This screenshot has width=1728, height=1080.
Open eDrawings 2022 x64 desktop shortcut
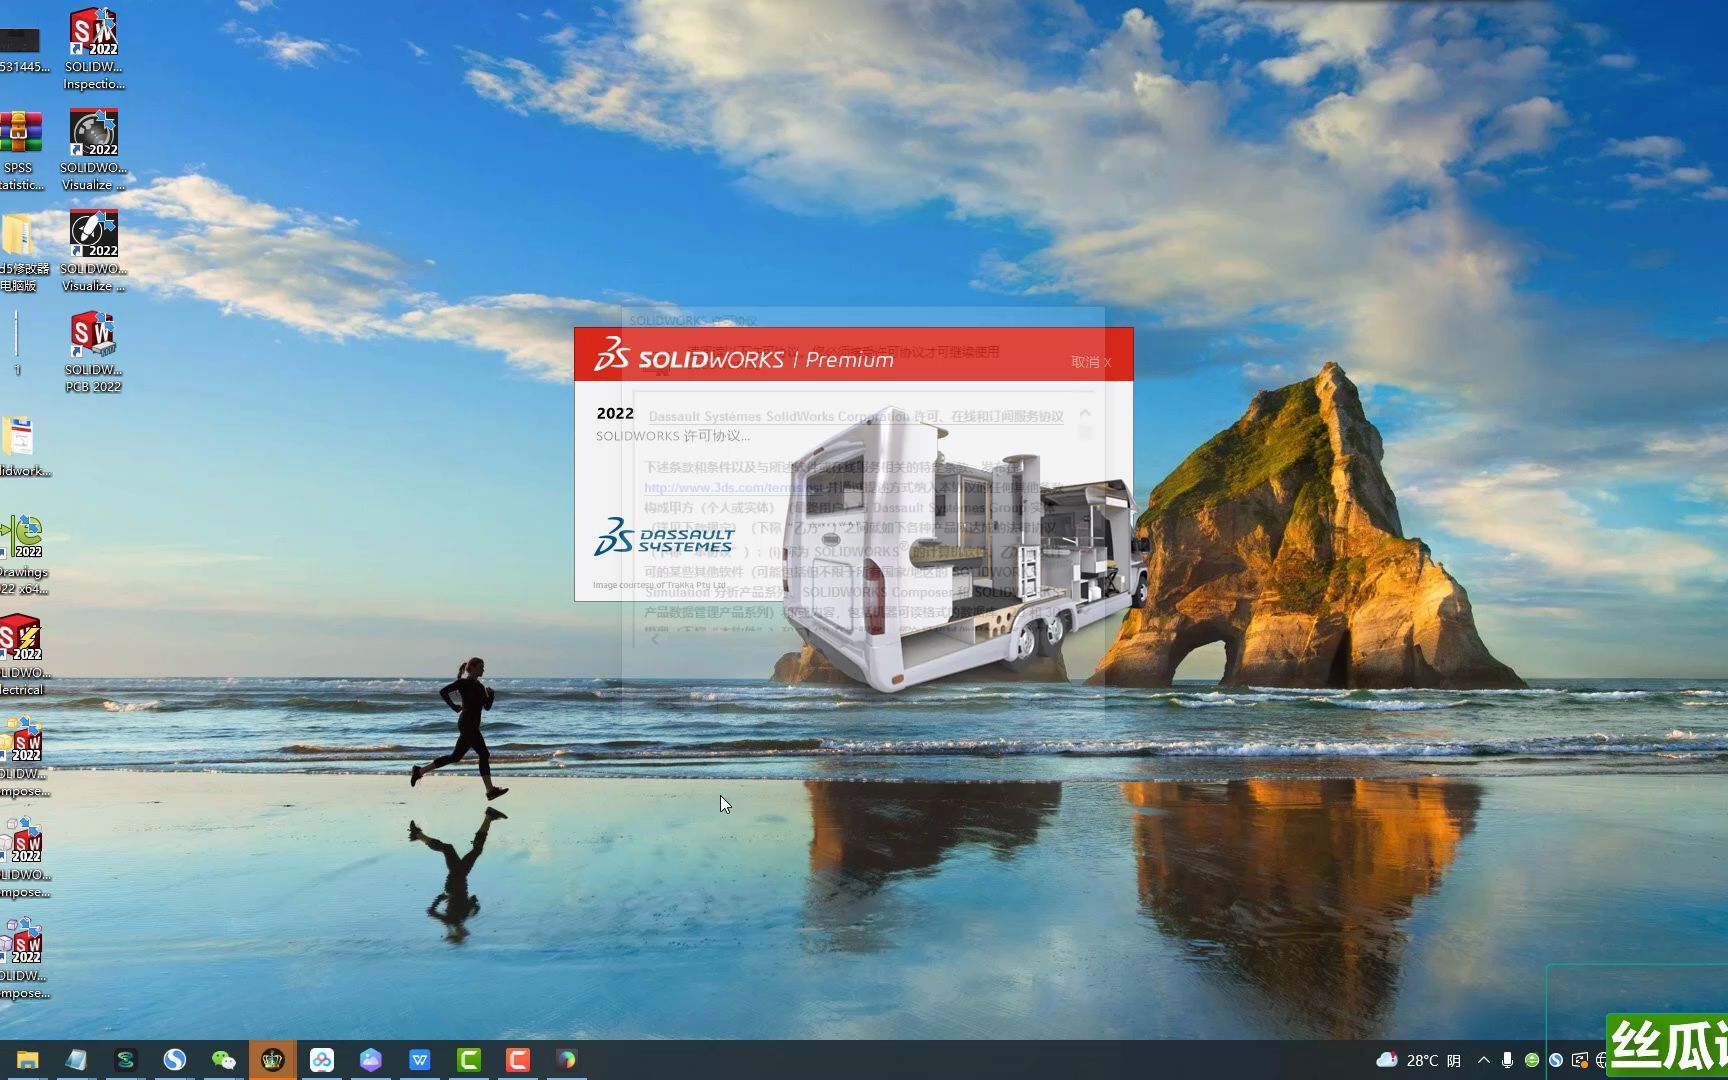point(24,554)
